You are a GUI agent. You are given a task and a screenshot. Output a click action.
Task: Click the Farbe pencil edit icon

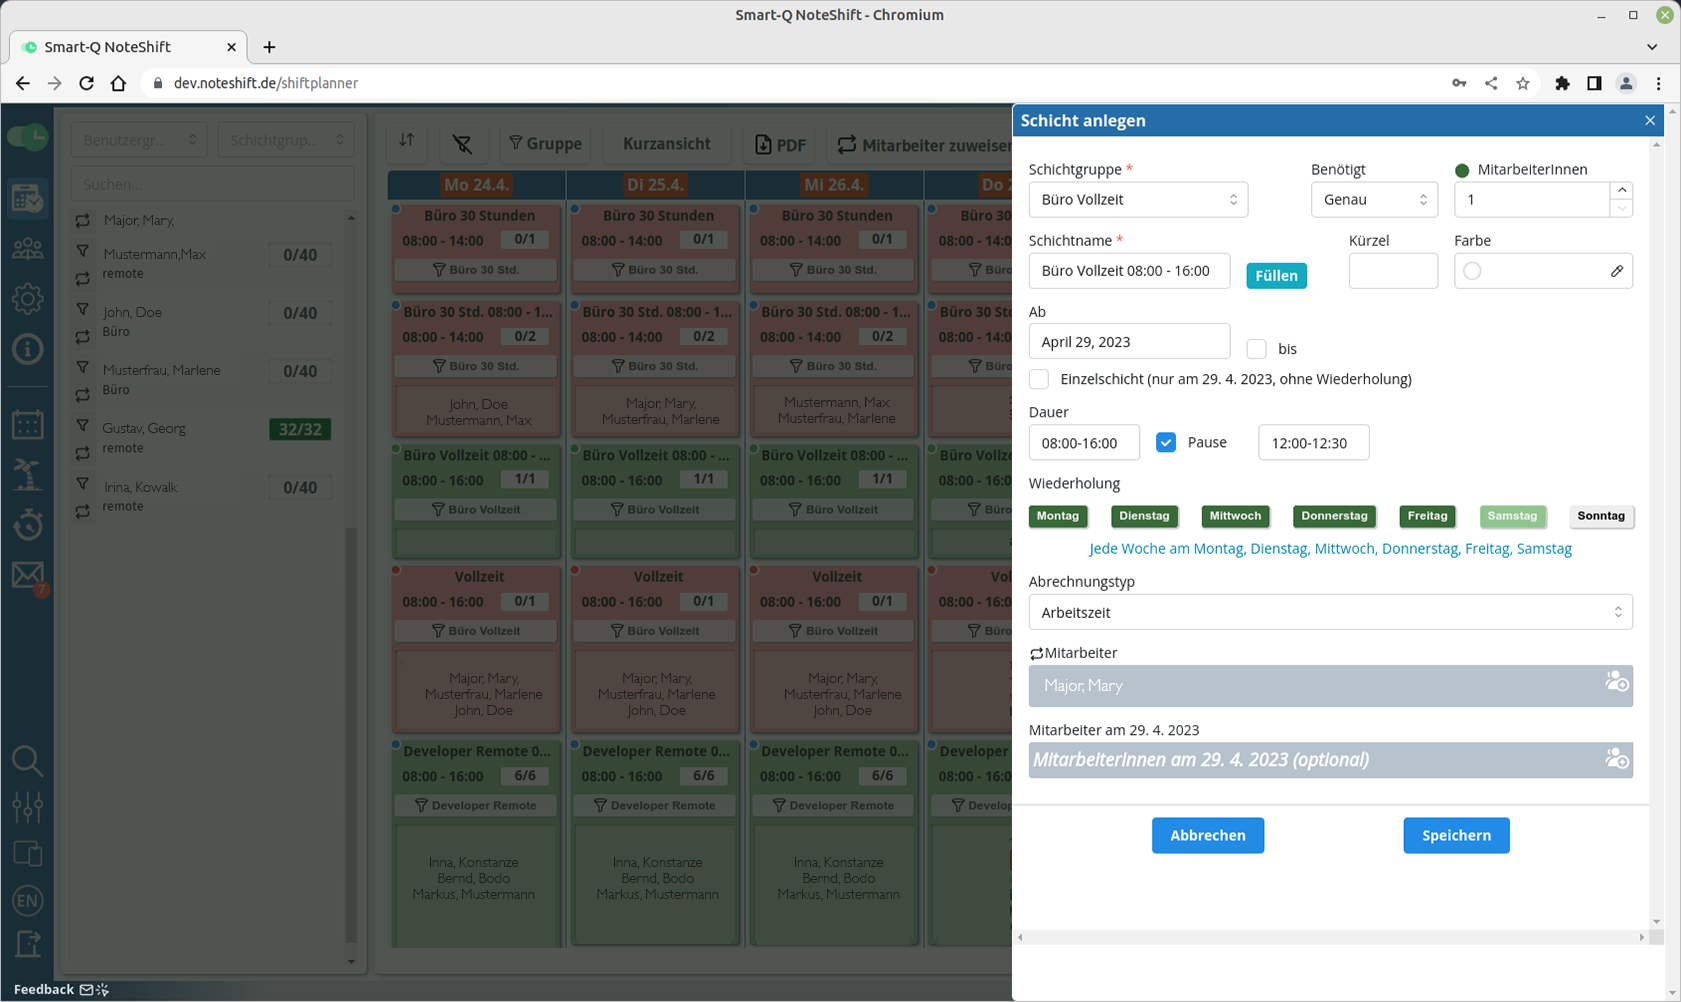[1617, 271]
